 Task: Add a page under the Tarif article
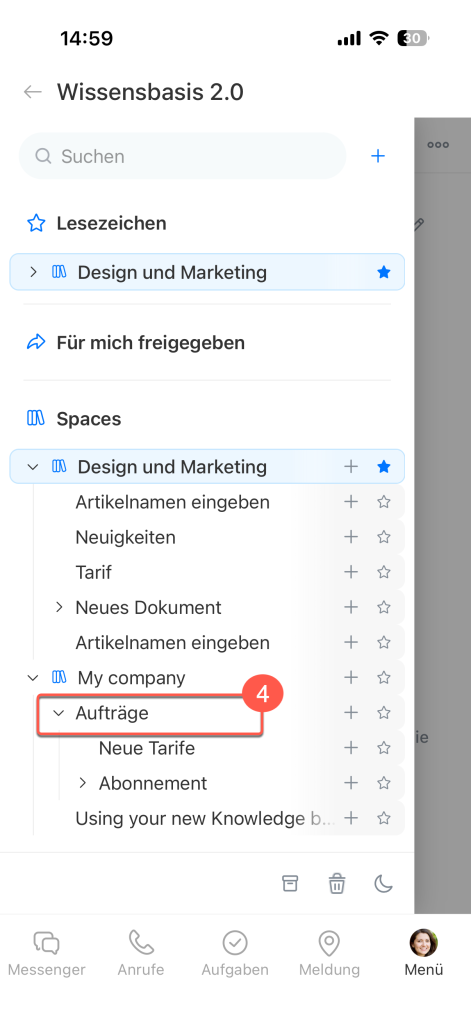351,572
